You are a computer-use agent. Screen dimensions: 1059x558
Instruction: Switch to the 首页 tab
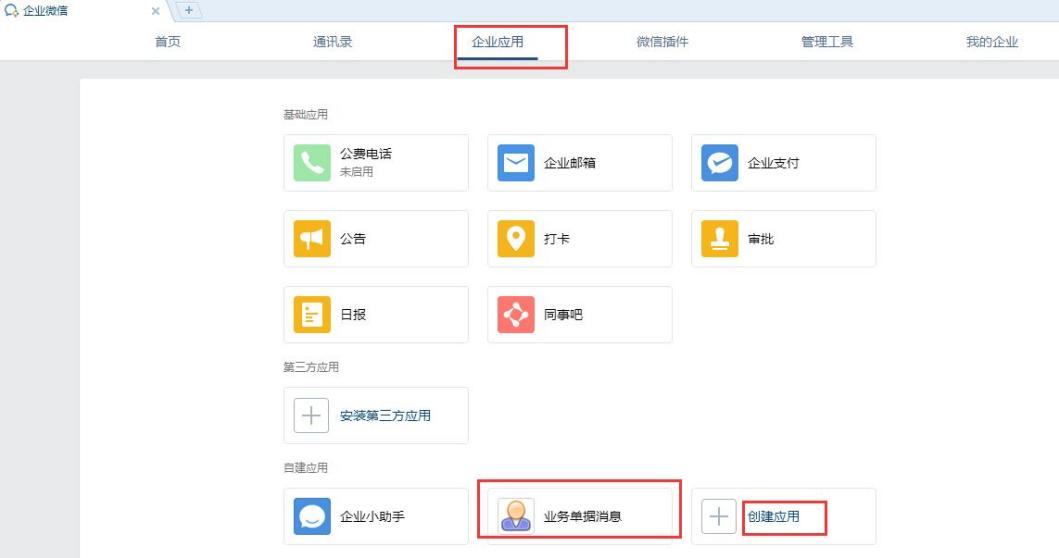coord(168,42)
